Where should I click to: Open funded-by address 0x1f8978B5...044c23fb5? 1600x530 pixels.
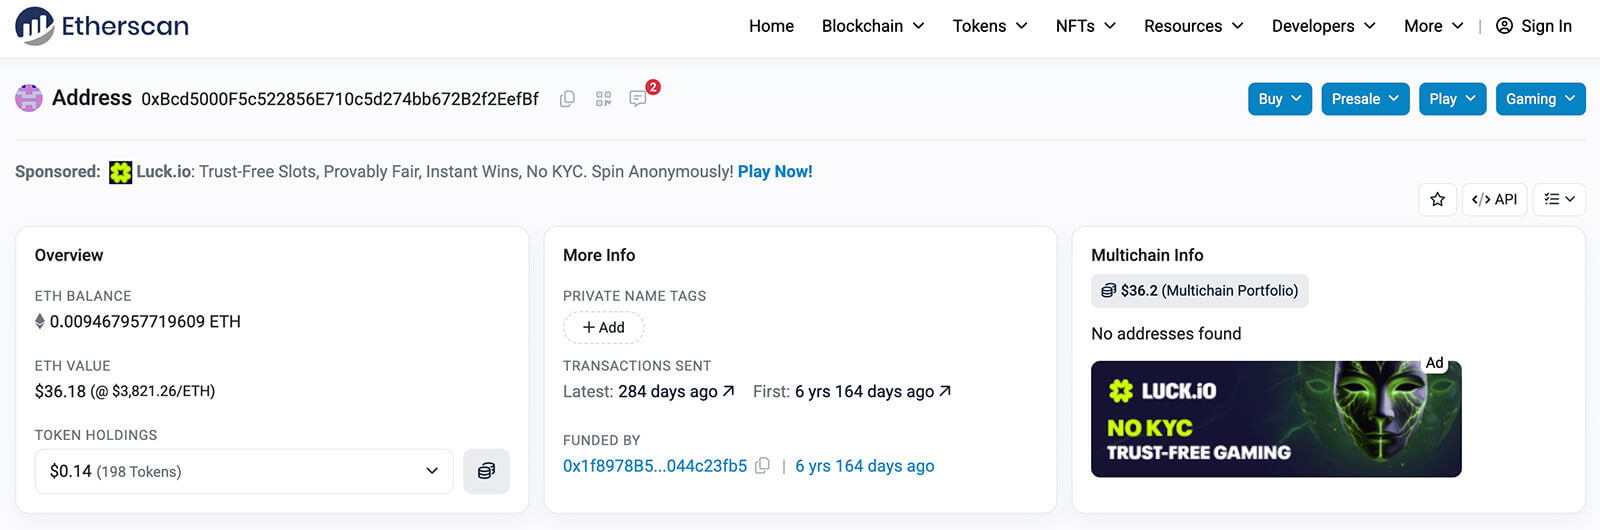tap(654, 466)
